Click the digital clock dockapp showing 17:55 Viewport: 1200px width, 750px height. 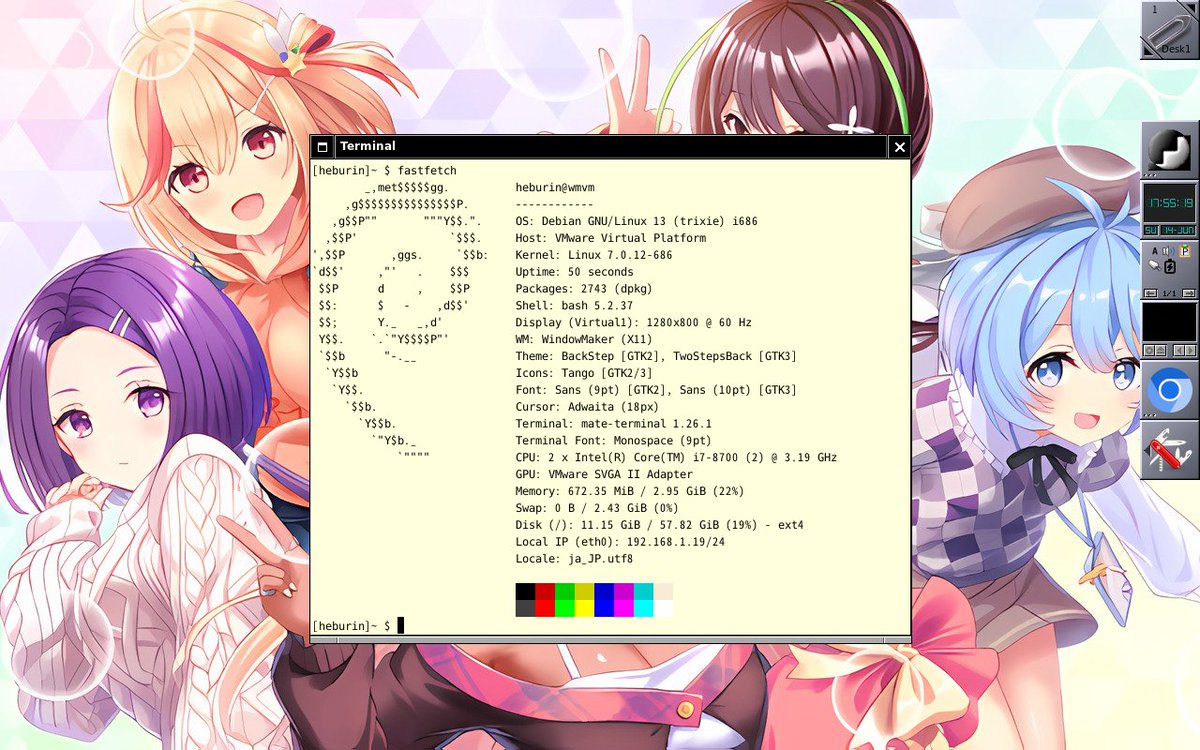pyautogui.click(x=1170, y=203)
